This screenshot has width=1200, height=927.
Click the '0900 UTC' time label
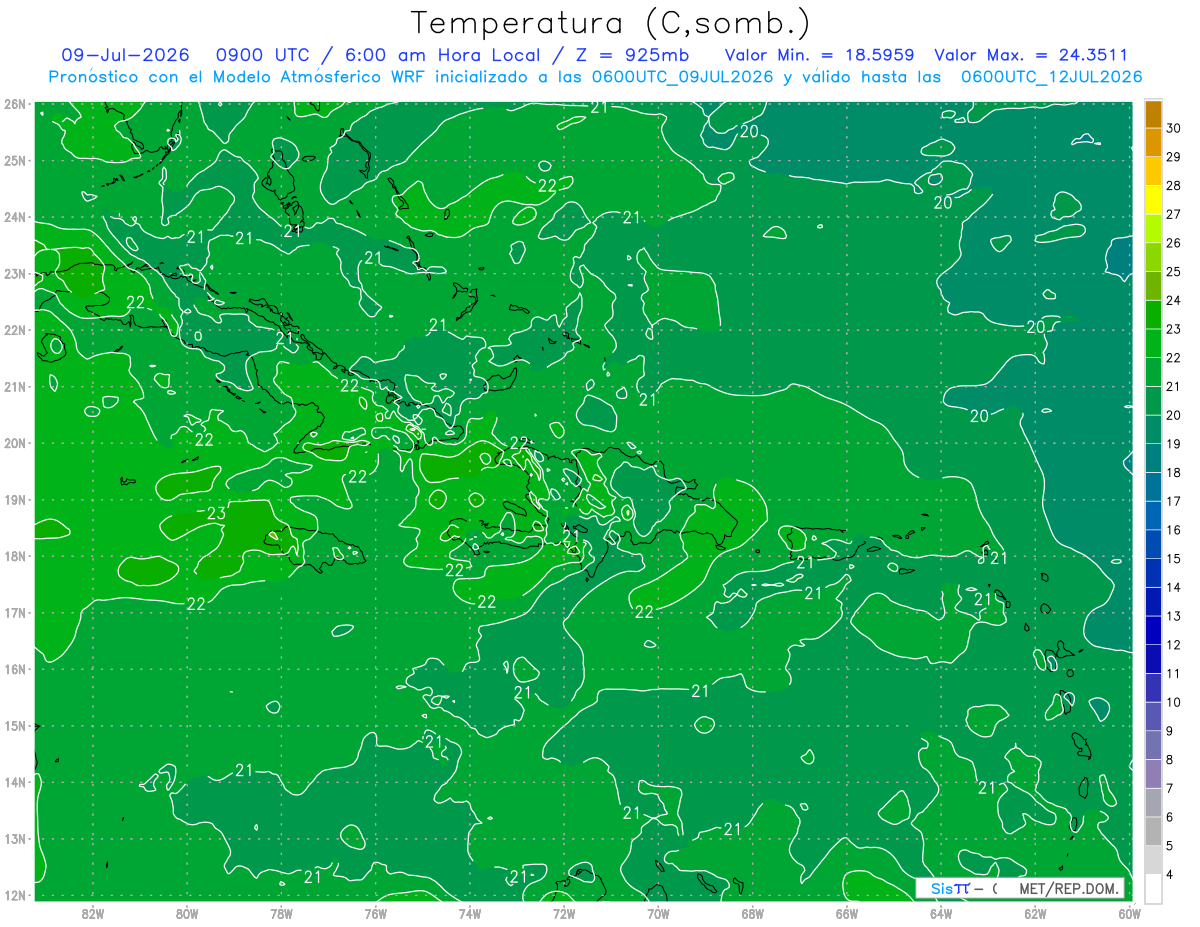click(x=265, y=55)
